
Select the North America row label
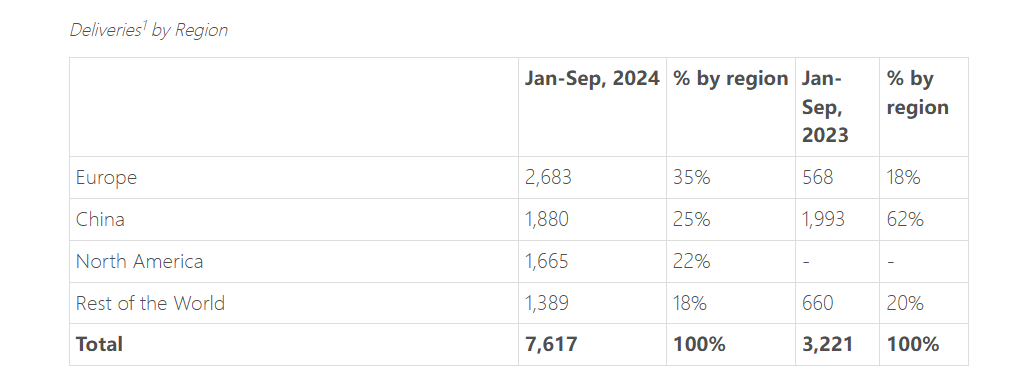pyautogui.click(x=140, y=261)
